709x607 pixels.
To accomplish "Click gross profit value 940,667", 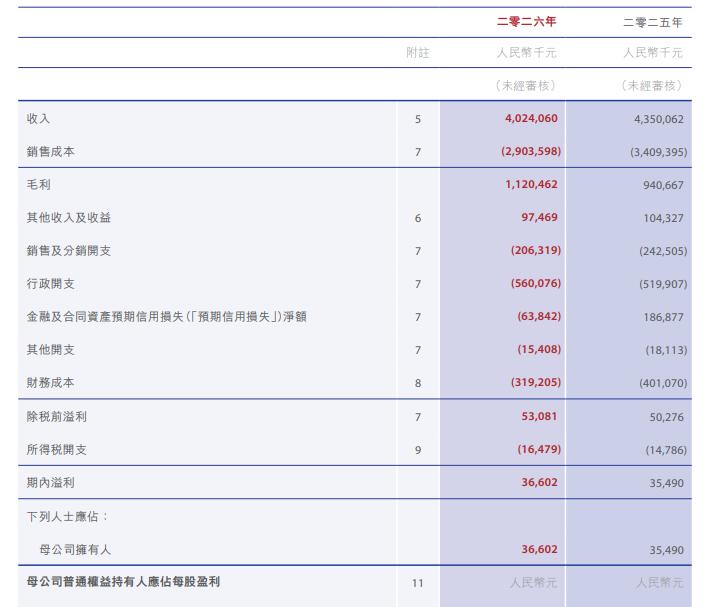I will 663,185.
